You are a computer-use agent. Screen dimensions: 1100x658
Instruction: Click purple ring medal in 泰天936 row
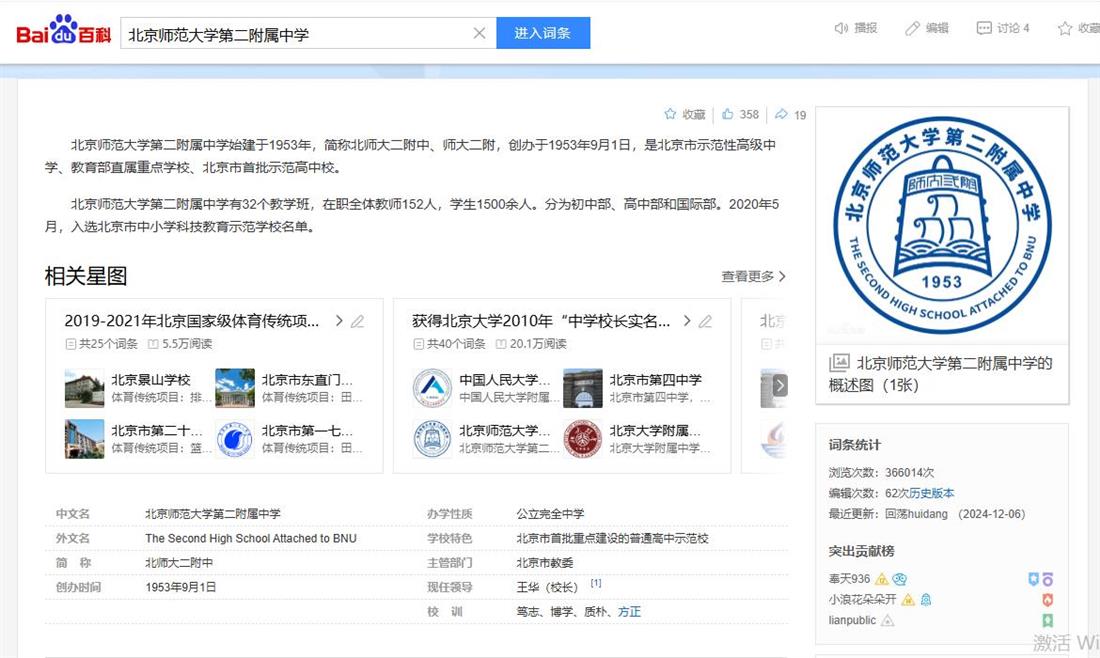(1047, 579)
